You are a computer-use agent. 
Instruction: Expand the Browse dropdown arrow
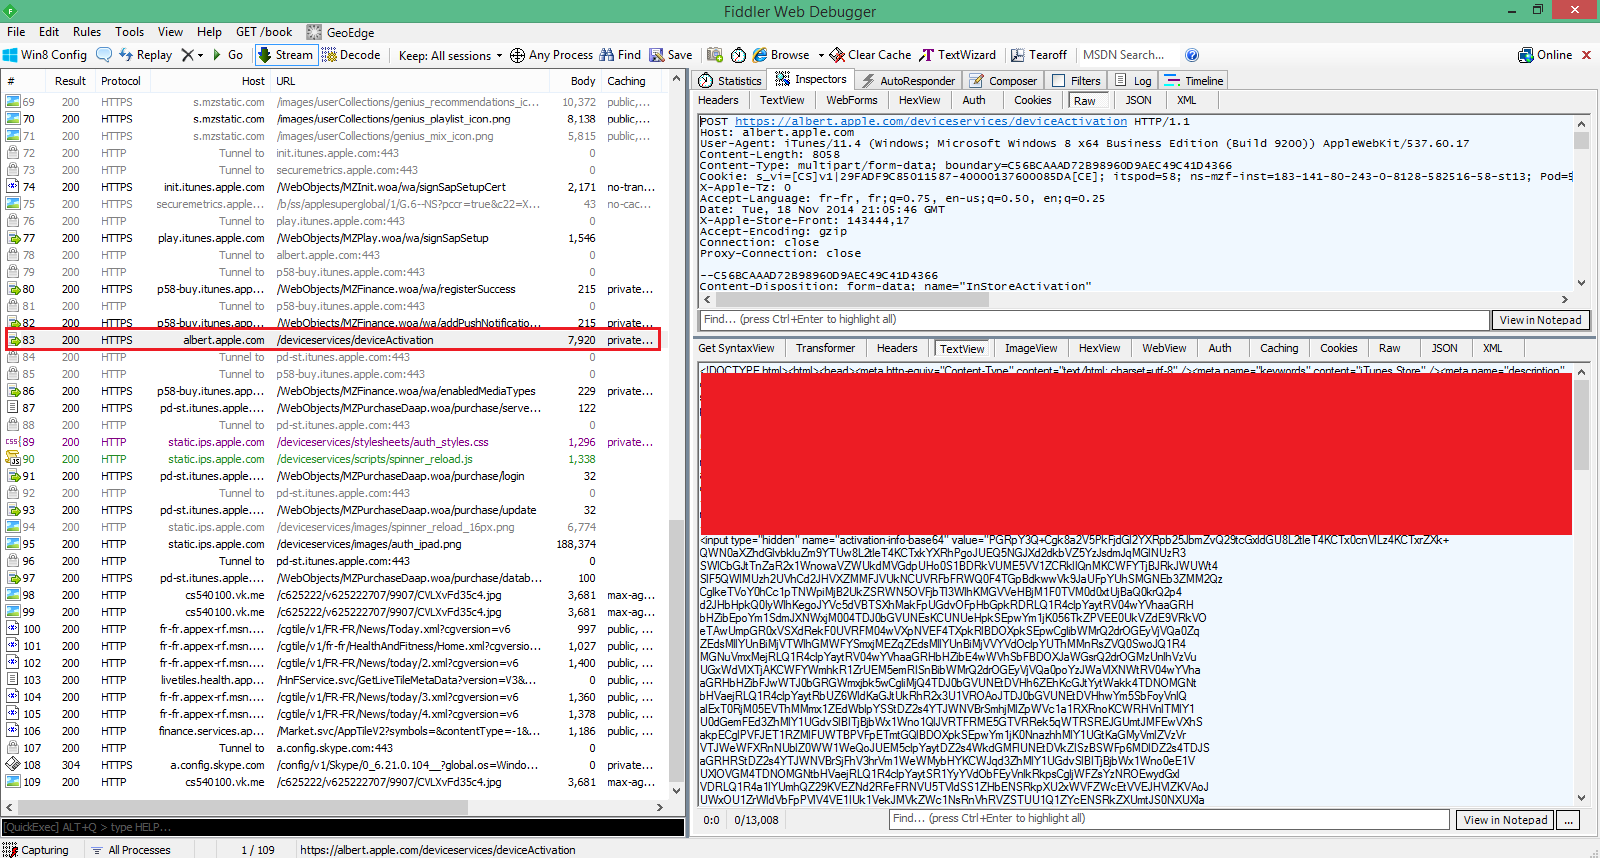821,55
